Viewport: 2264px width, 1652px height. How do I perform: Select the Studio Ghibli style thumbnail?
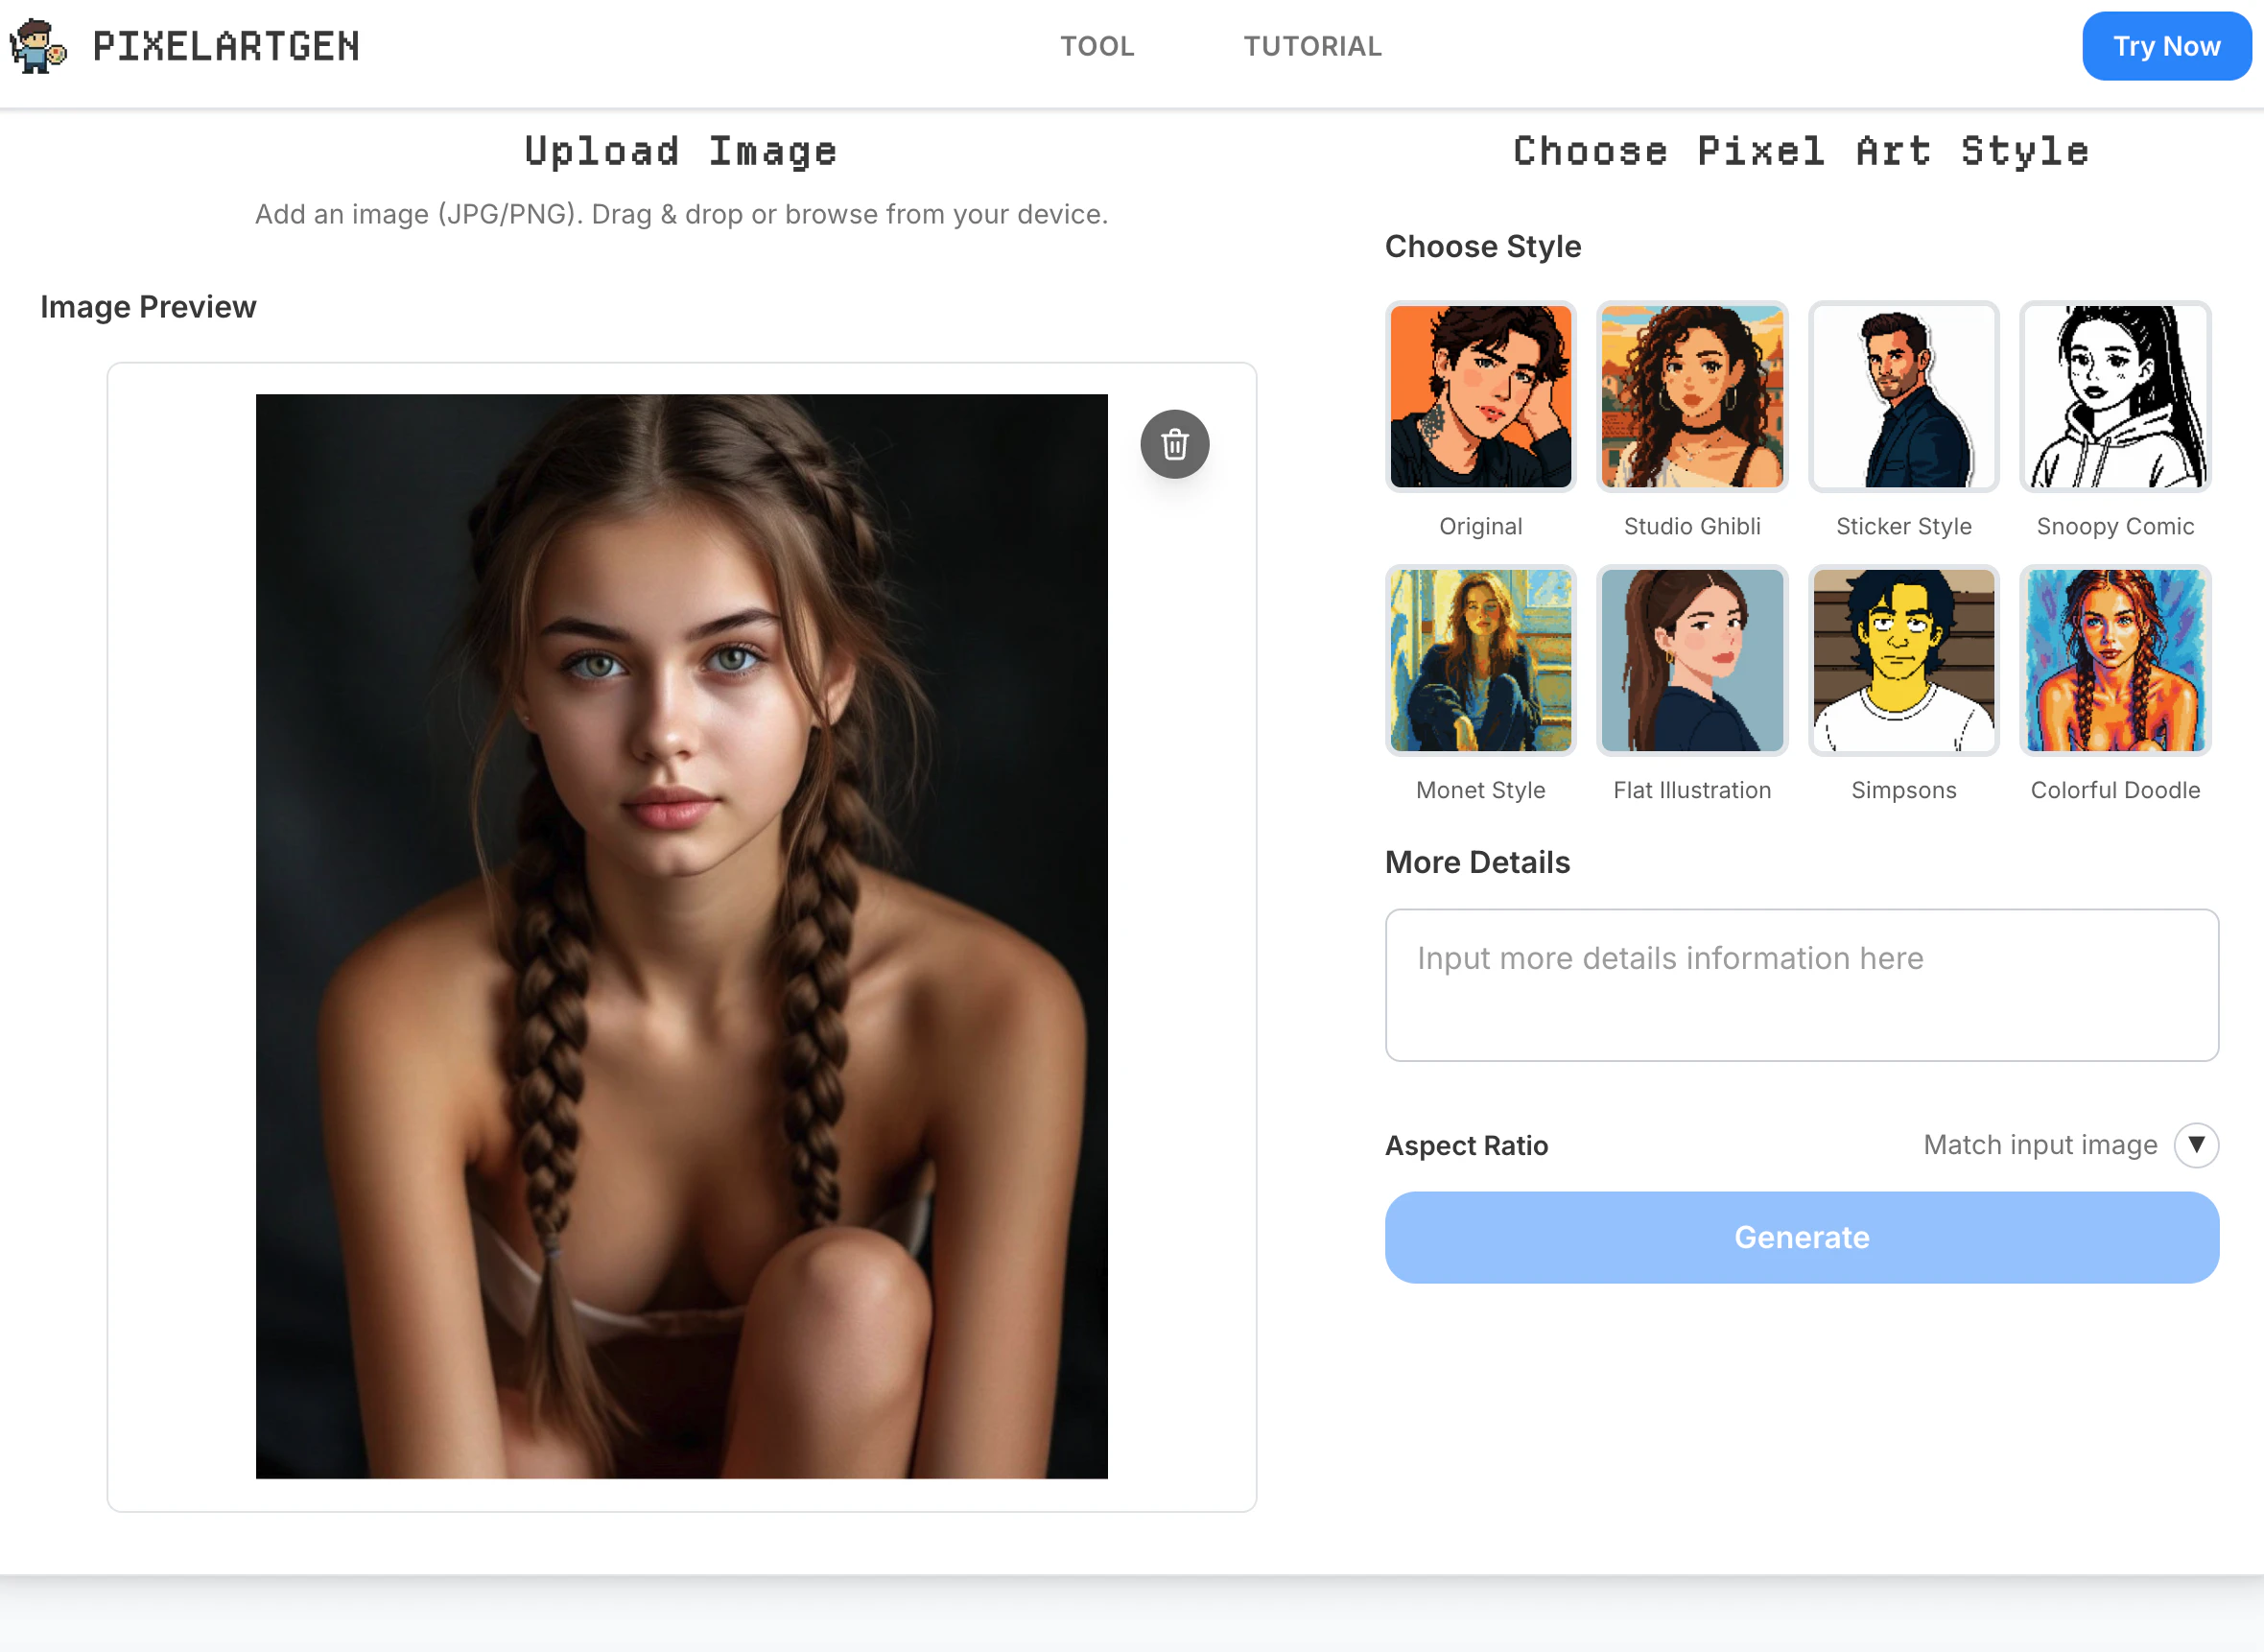coord(1692,397)
